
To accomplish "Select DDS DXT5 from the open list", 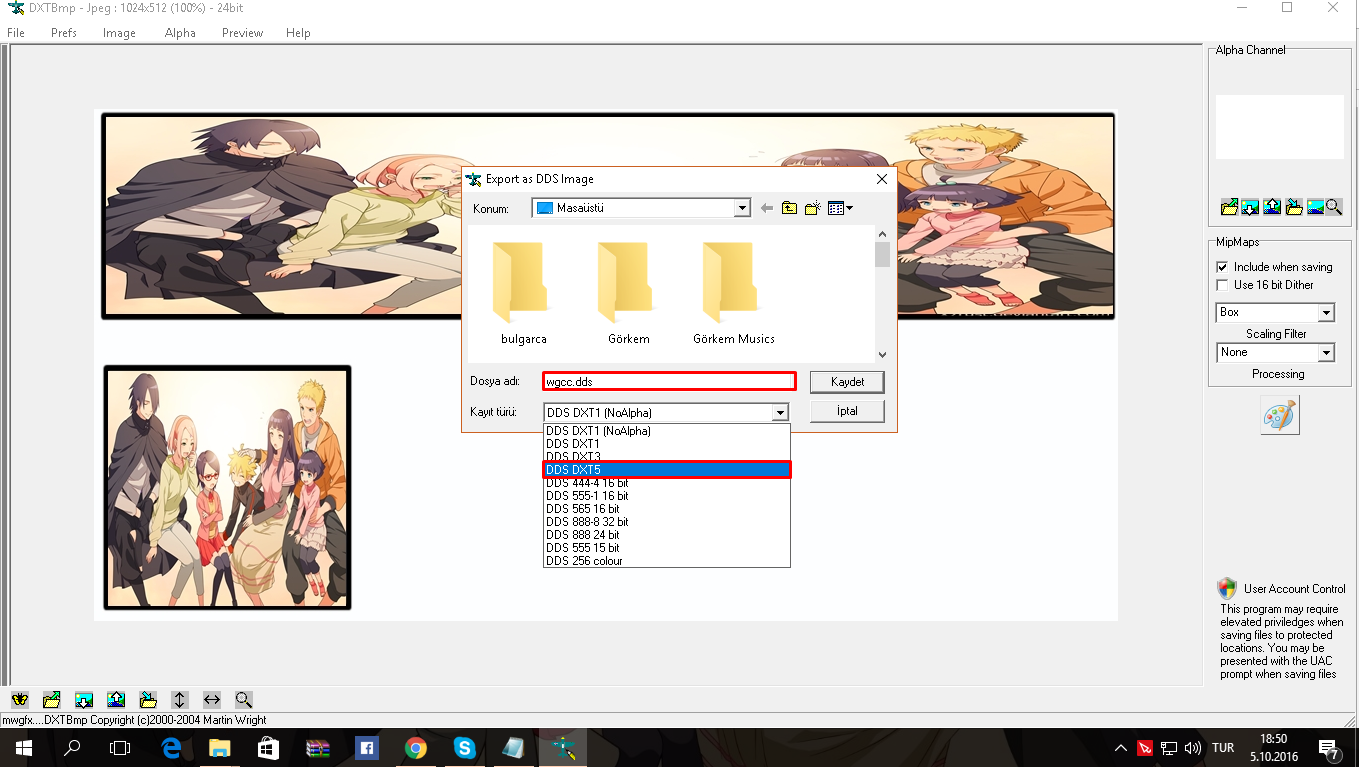I will click(x=667, y=470).
